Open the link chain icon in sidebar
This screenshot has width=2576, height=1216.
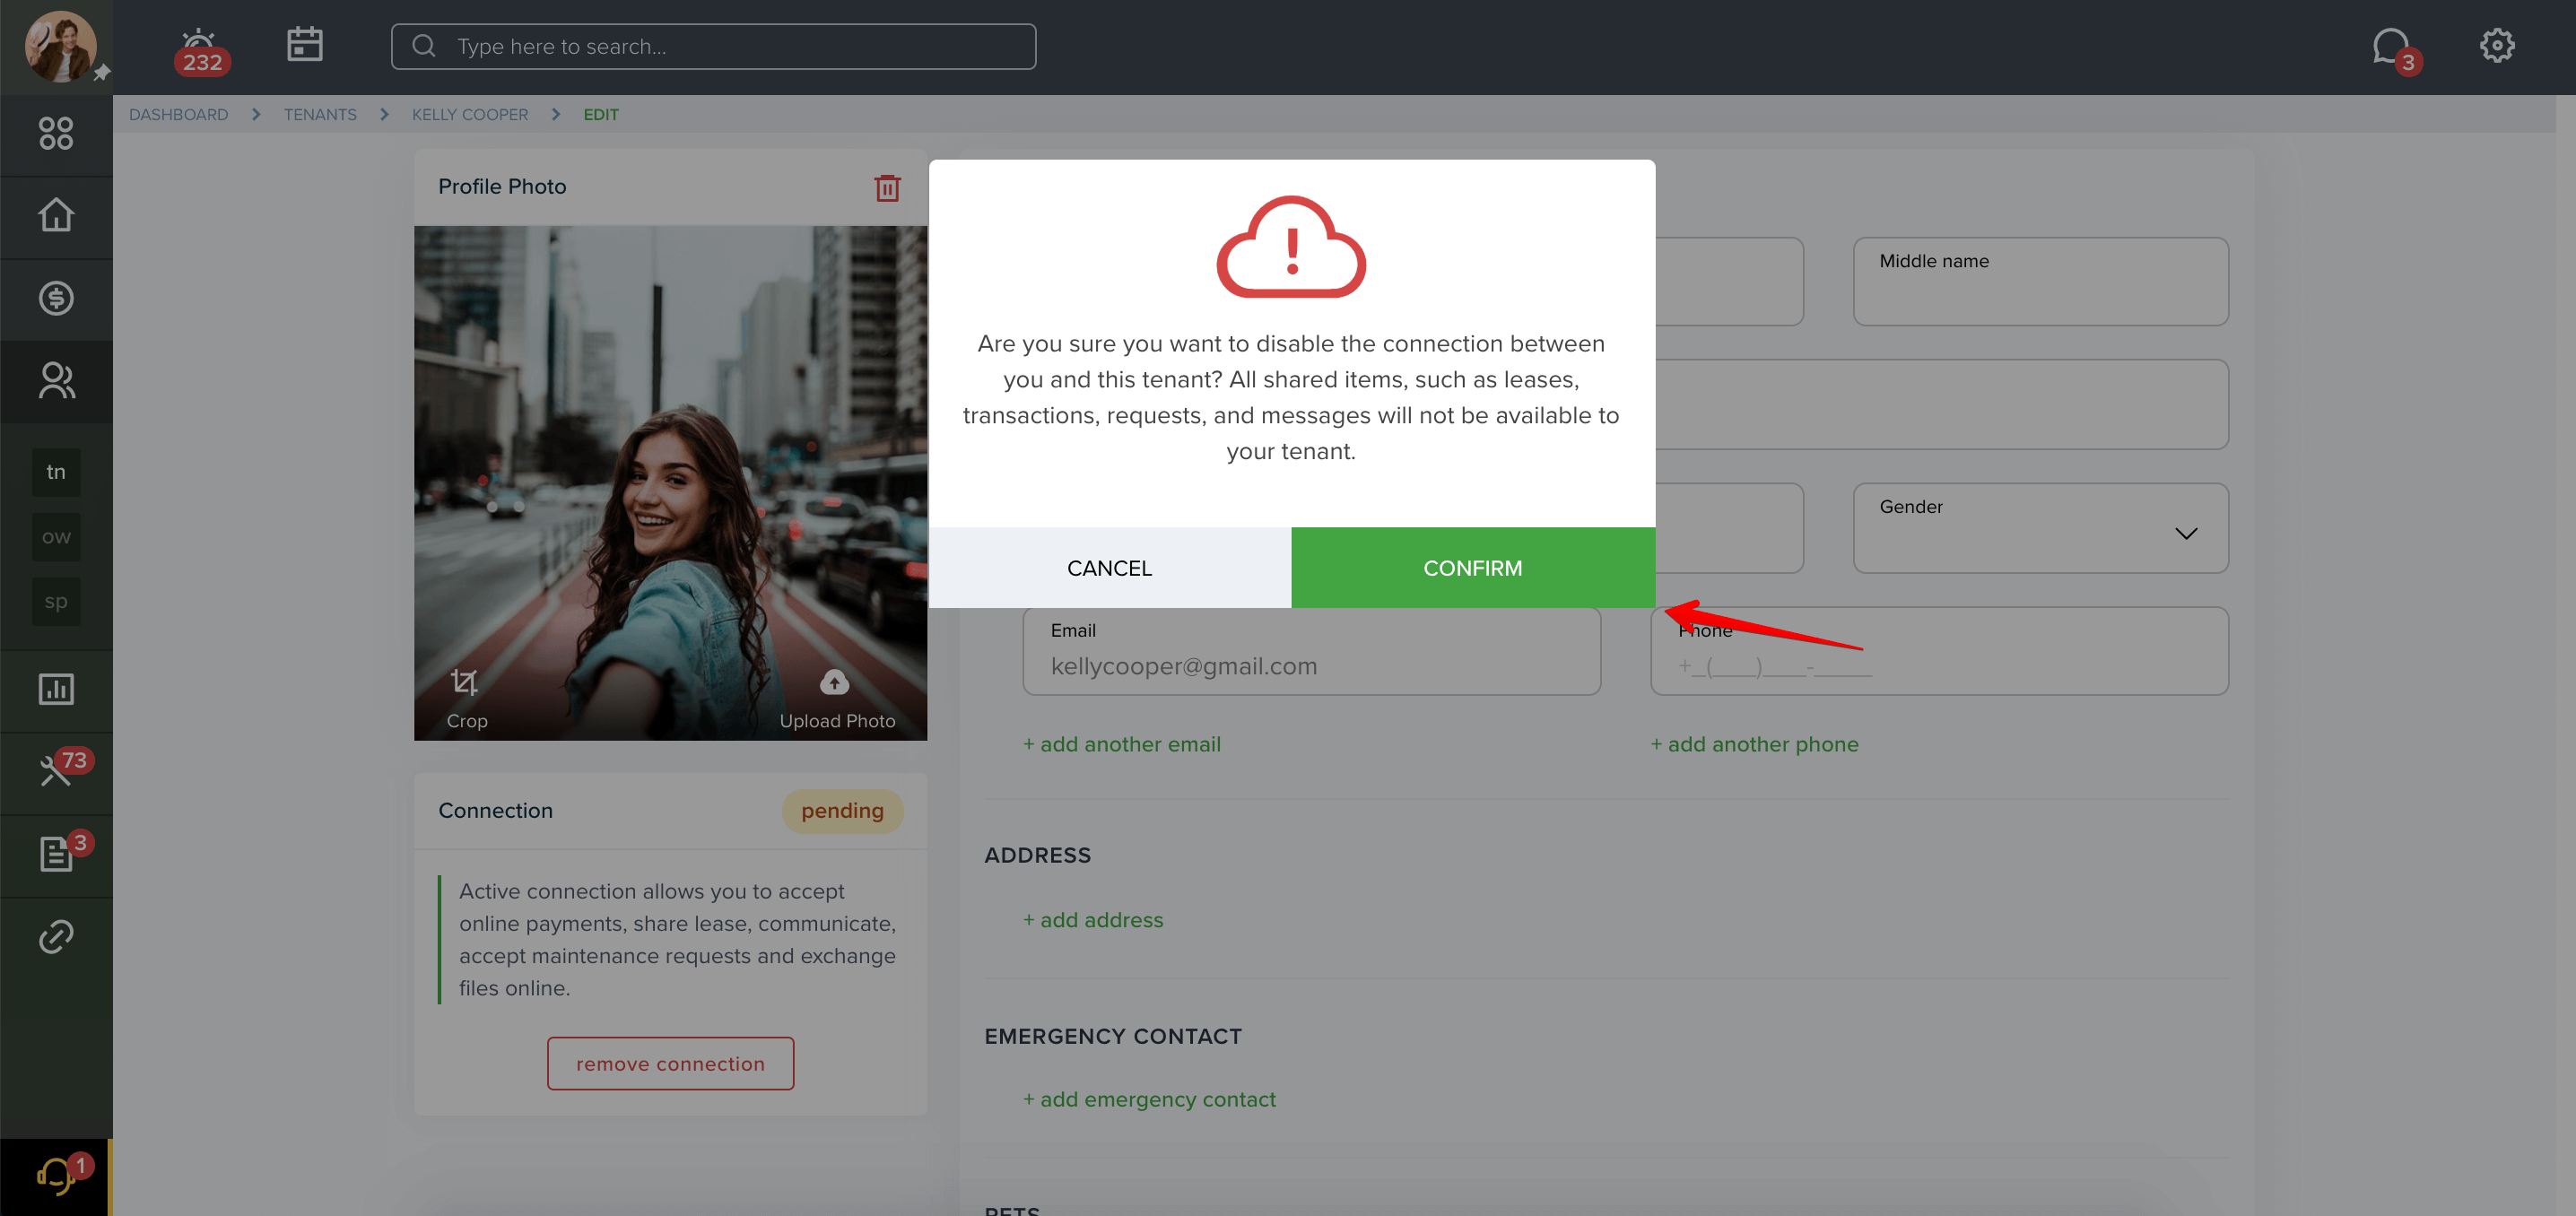pyautogui.click(x=56, y=937)
